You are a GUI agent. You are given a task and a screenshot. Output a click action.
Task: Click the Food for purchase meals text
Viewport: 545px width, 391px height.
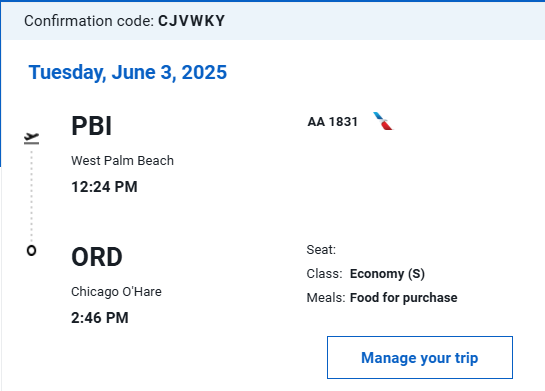(404, 298)
